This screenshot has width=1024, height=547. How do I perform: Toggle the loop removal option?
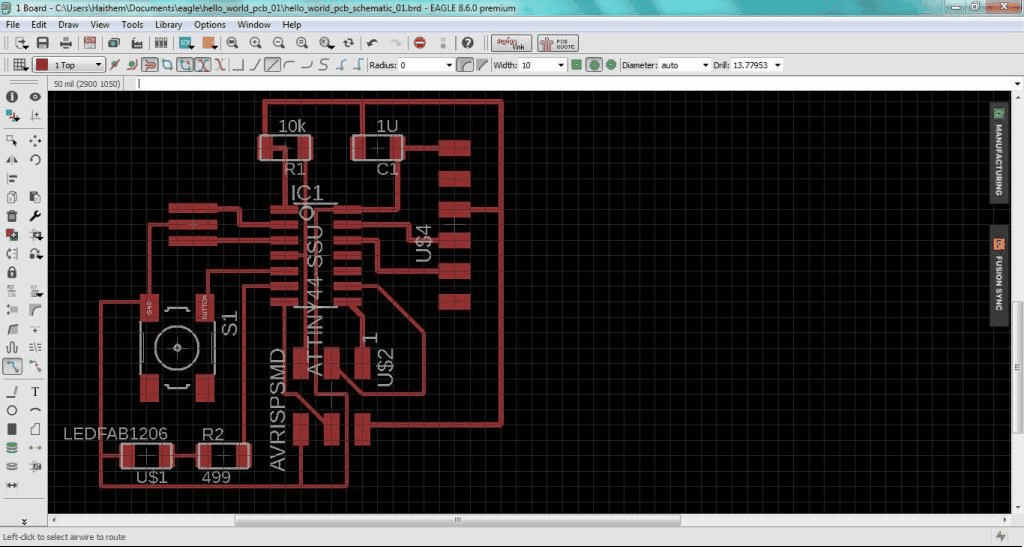pos(185,65)
